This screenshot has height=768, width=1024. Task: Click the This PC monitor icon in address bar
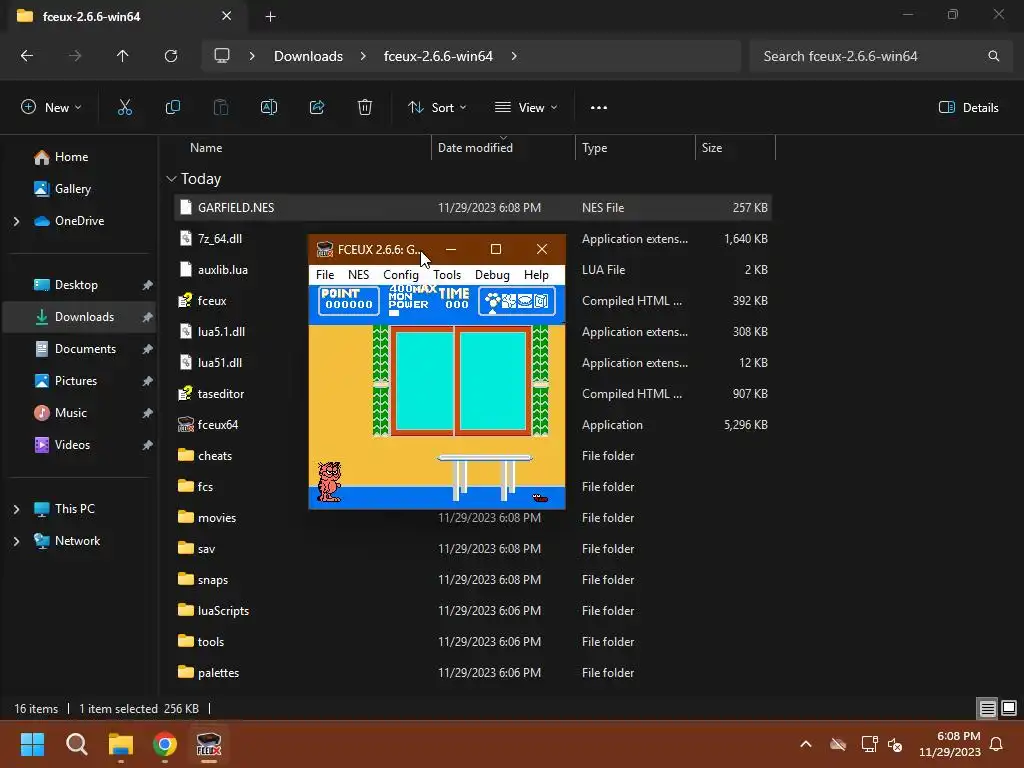[222, 56]
